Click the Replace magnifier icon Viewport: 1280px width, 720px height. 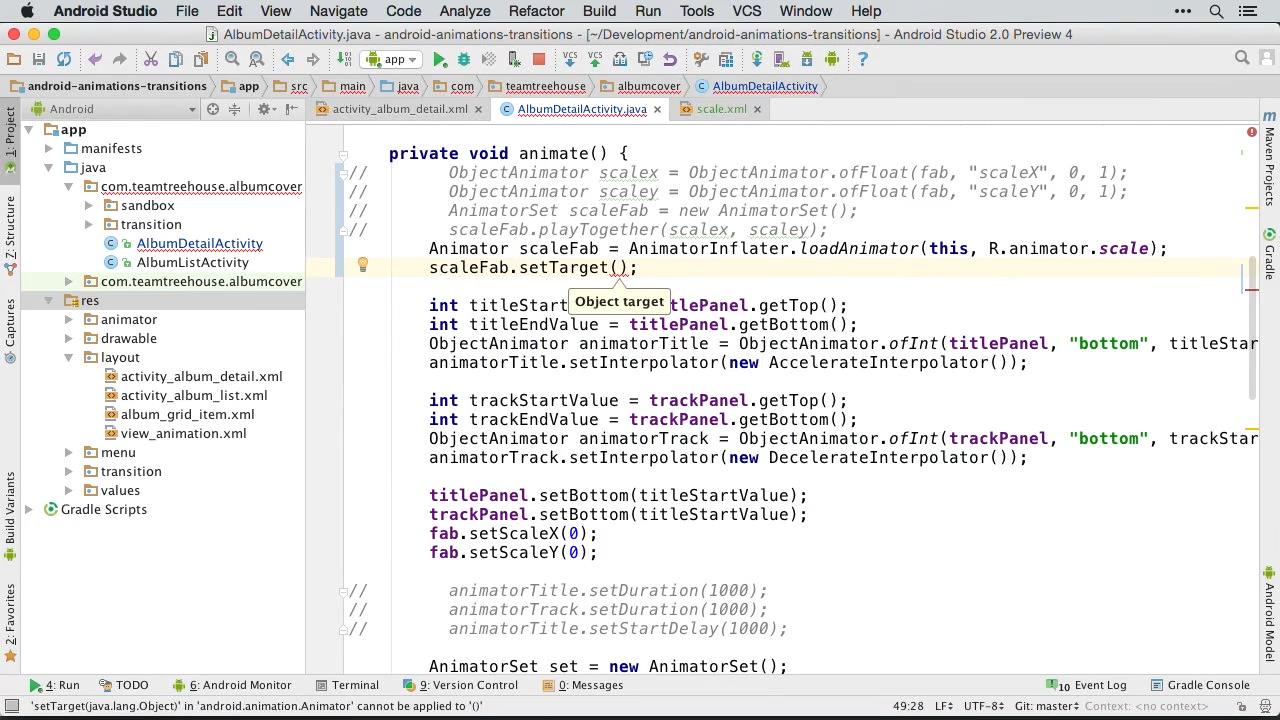coord(257,59)
